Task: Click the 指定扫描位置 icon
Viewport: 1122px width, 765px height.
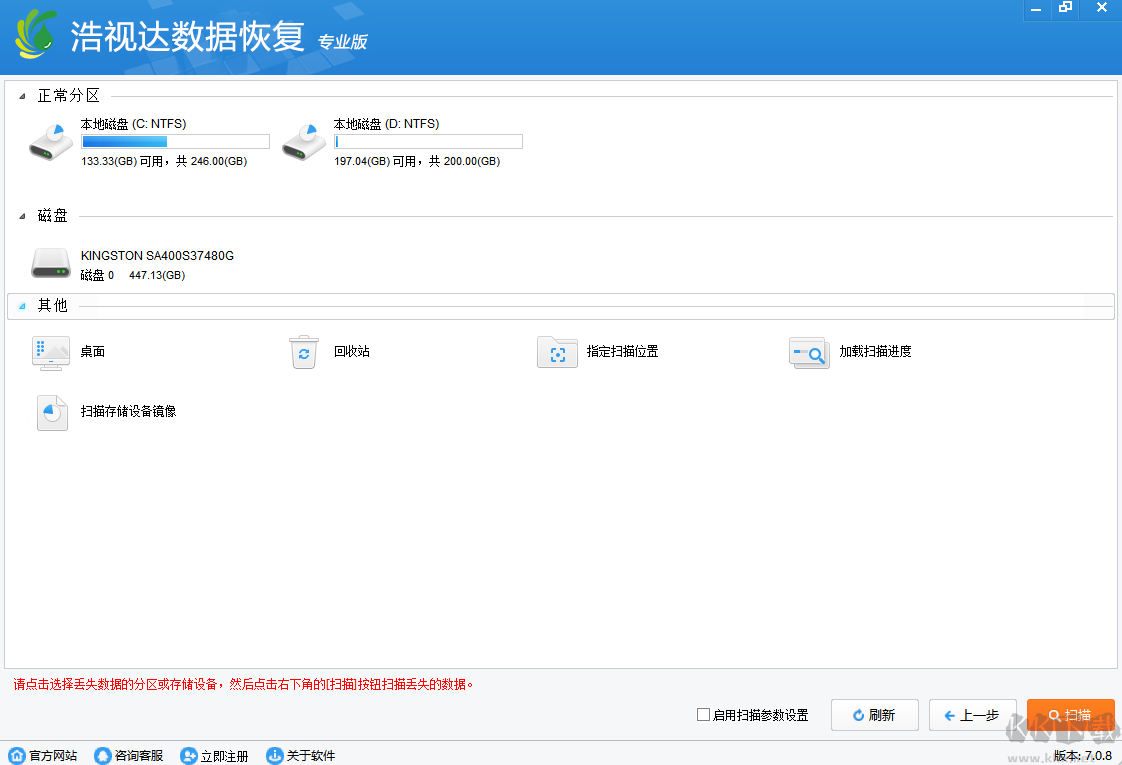Action: pyautogui.click(x=557, y=353)
